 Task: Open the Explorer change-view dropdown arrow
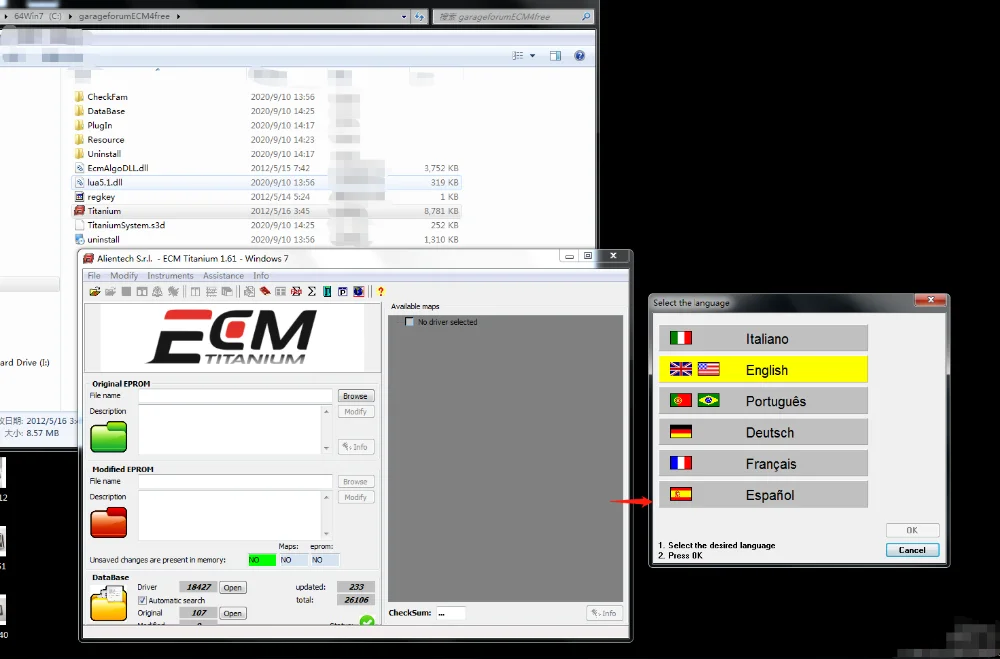[x=533, y=56]
